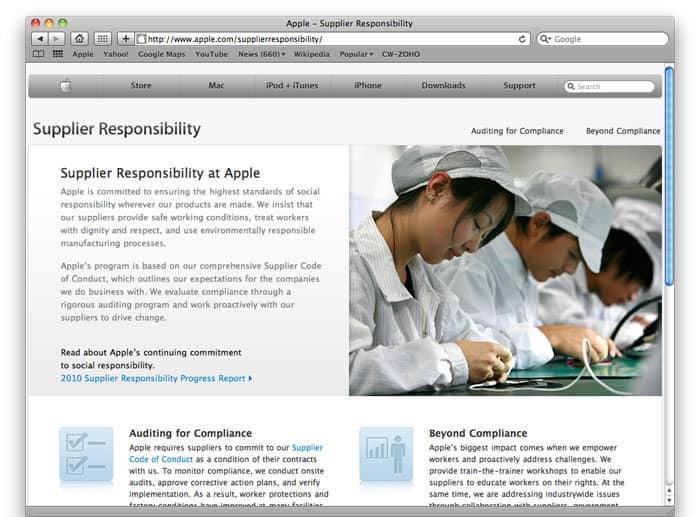Click the Apple logo in site navigation
Screen dimensions: 700x517
[66, 85]
